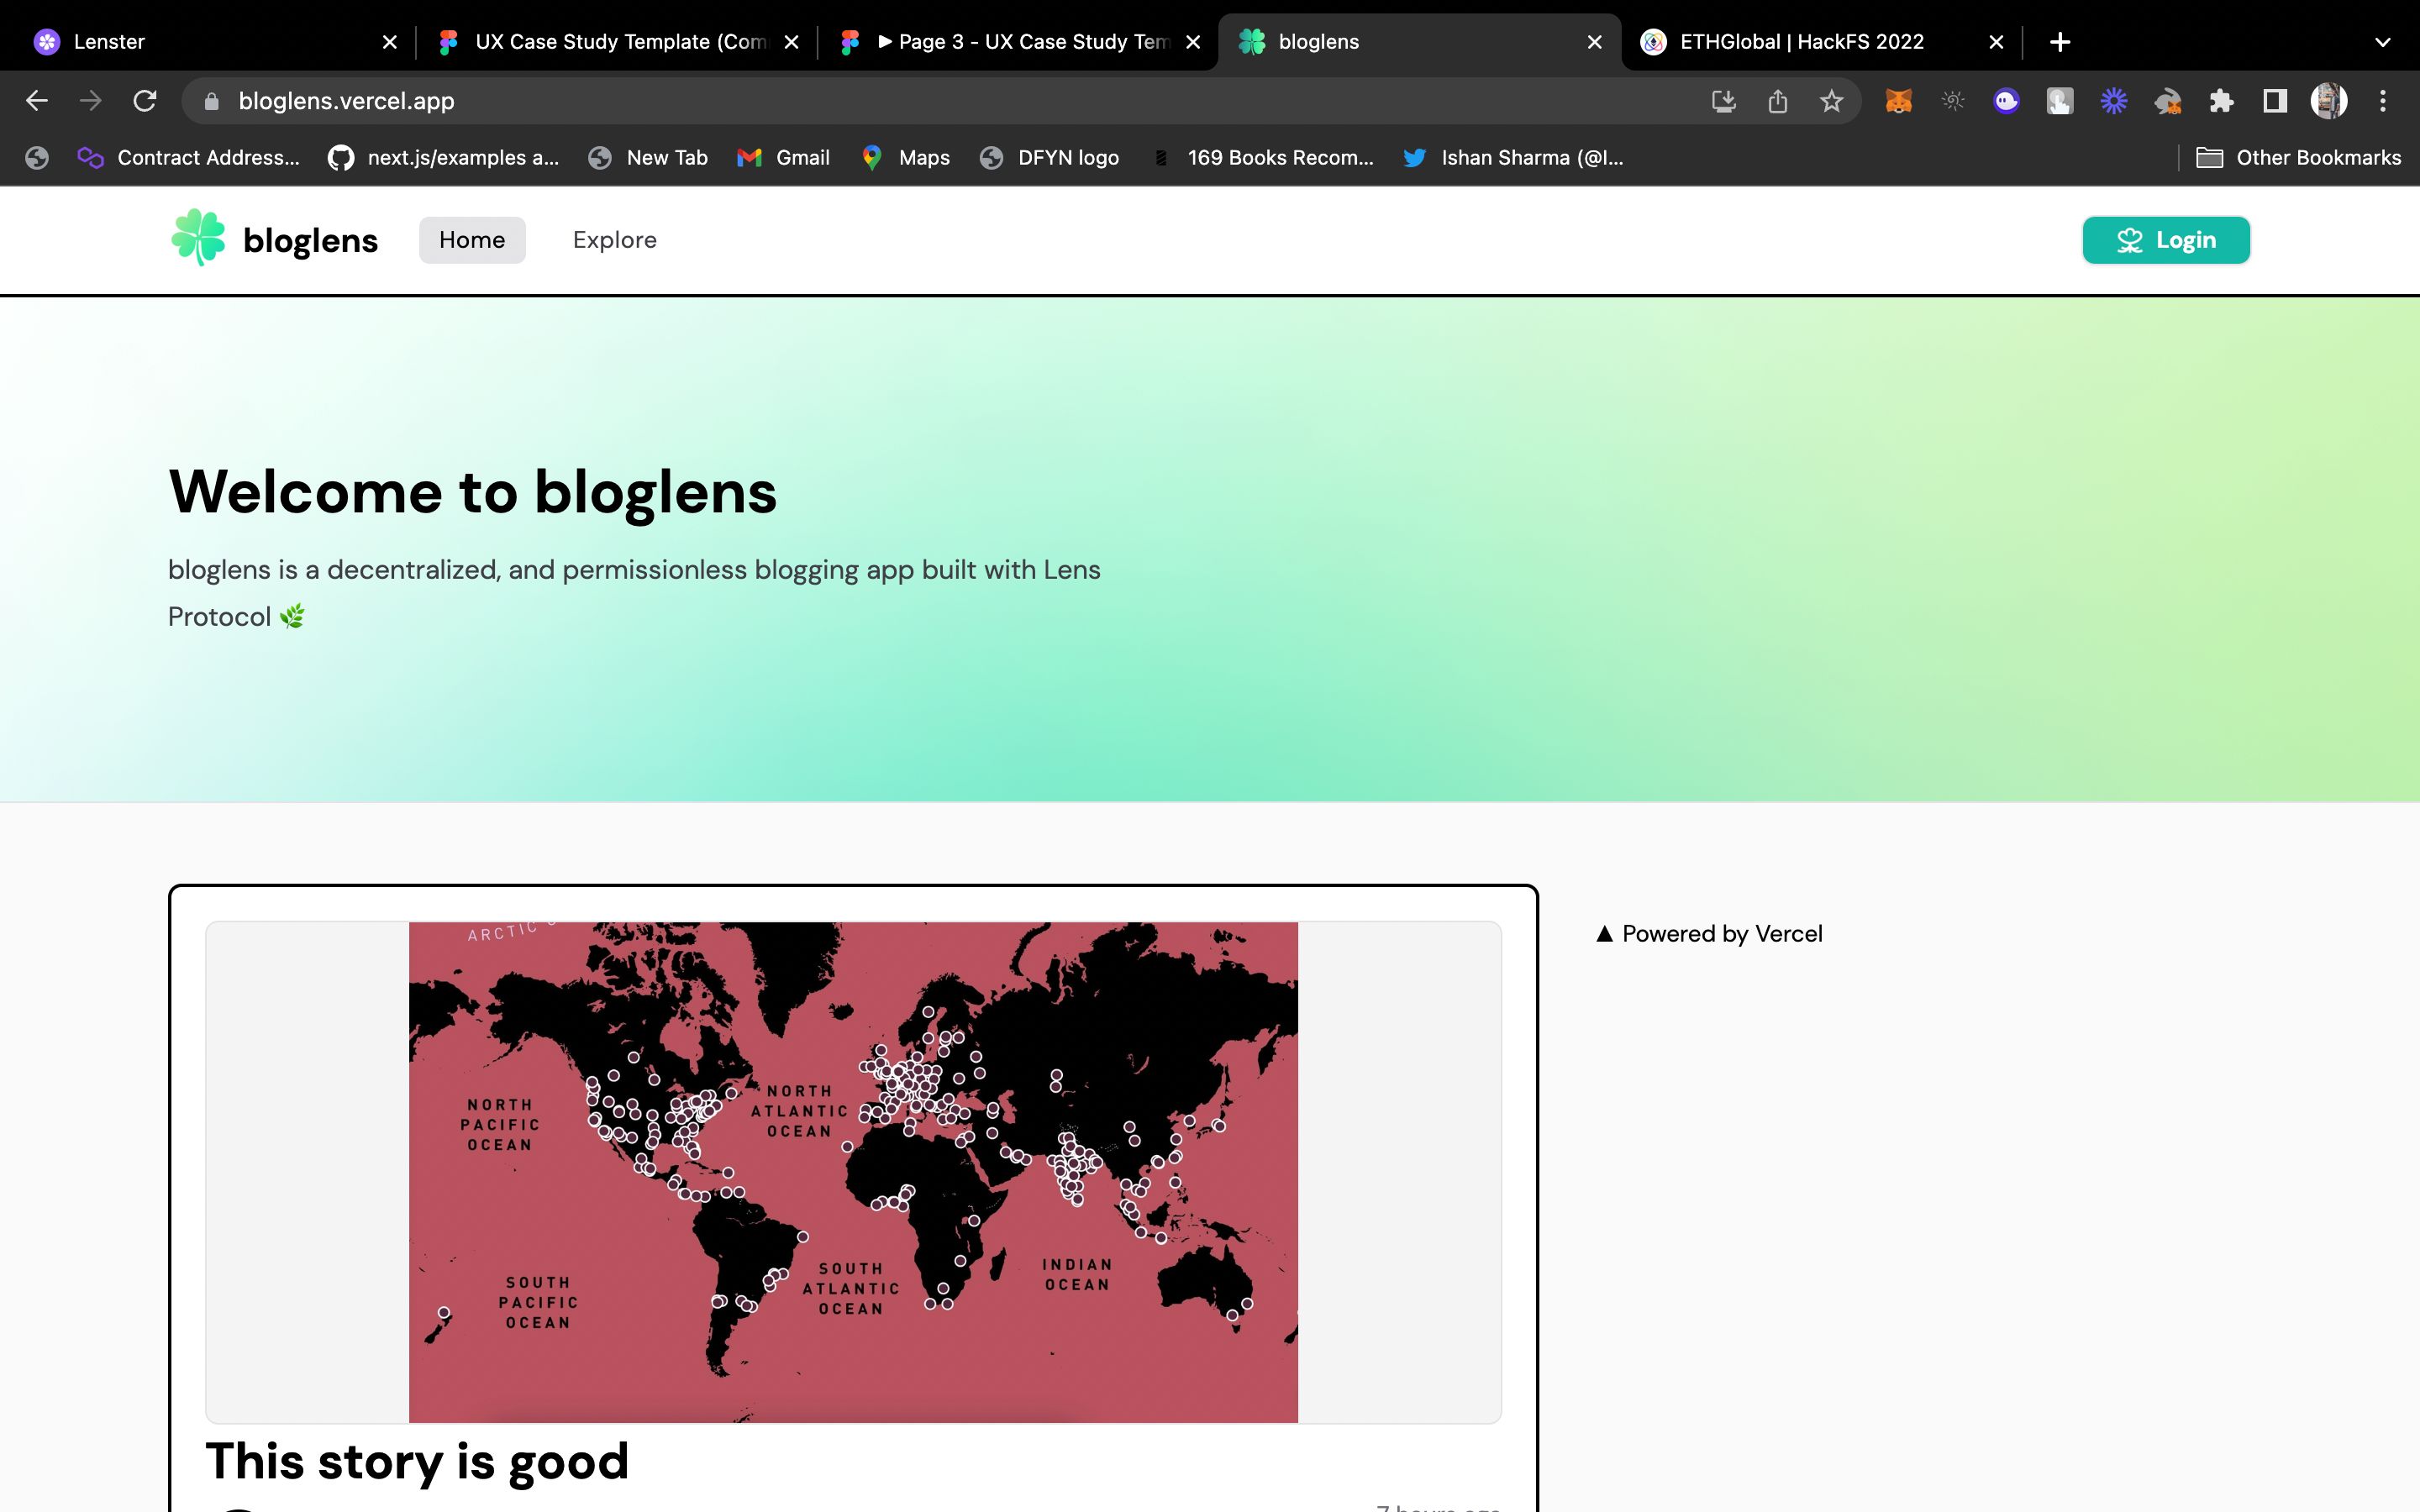Open DFYN logo bookmark
Viewport: 2420px width, 1512px height.
1049,158
